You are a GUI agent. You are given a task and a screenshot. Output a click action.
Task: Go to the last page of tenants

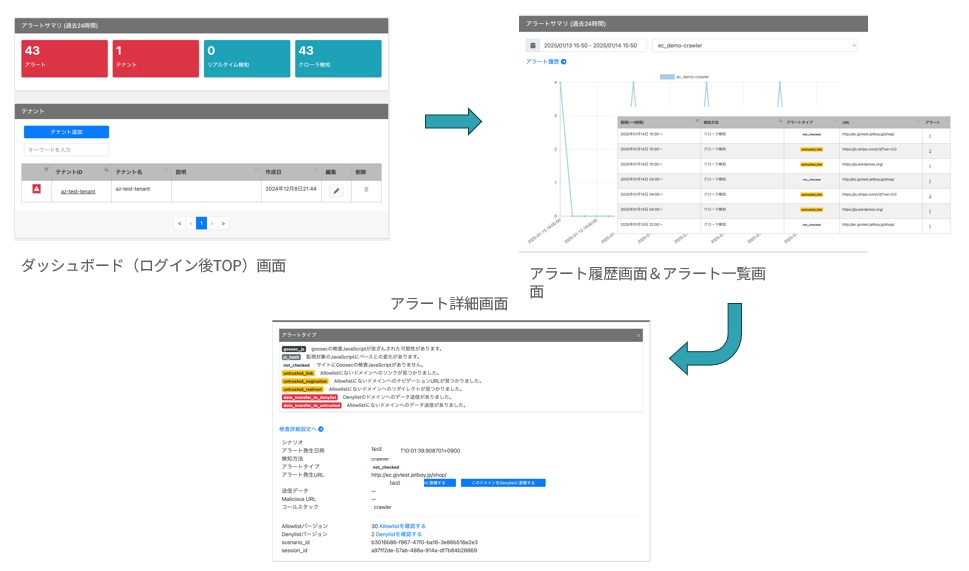224,223
